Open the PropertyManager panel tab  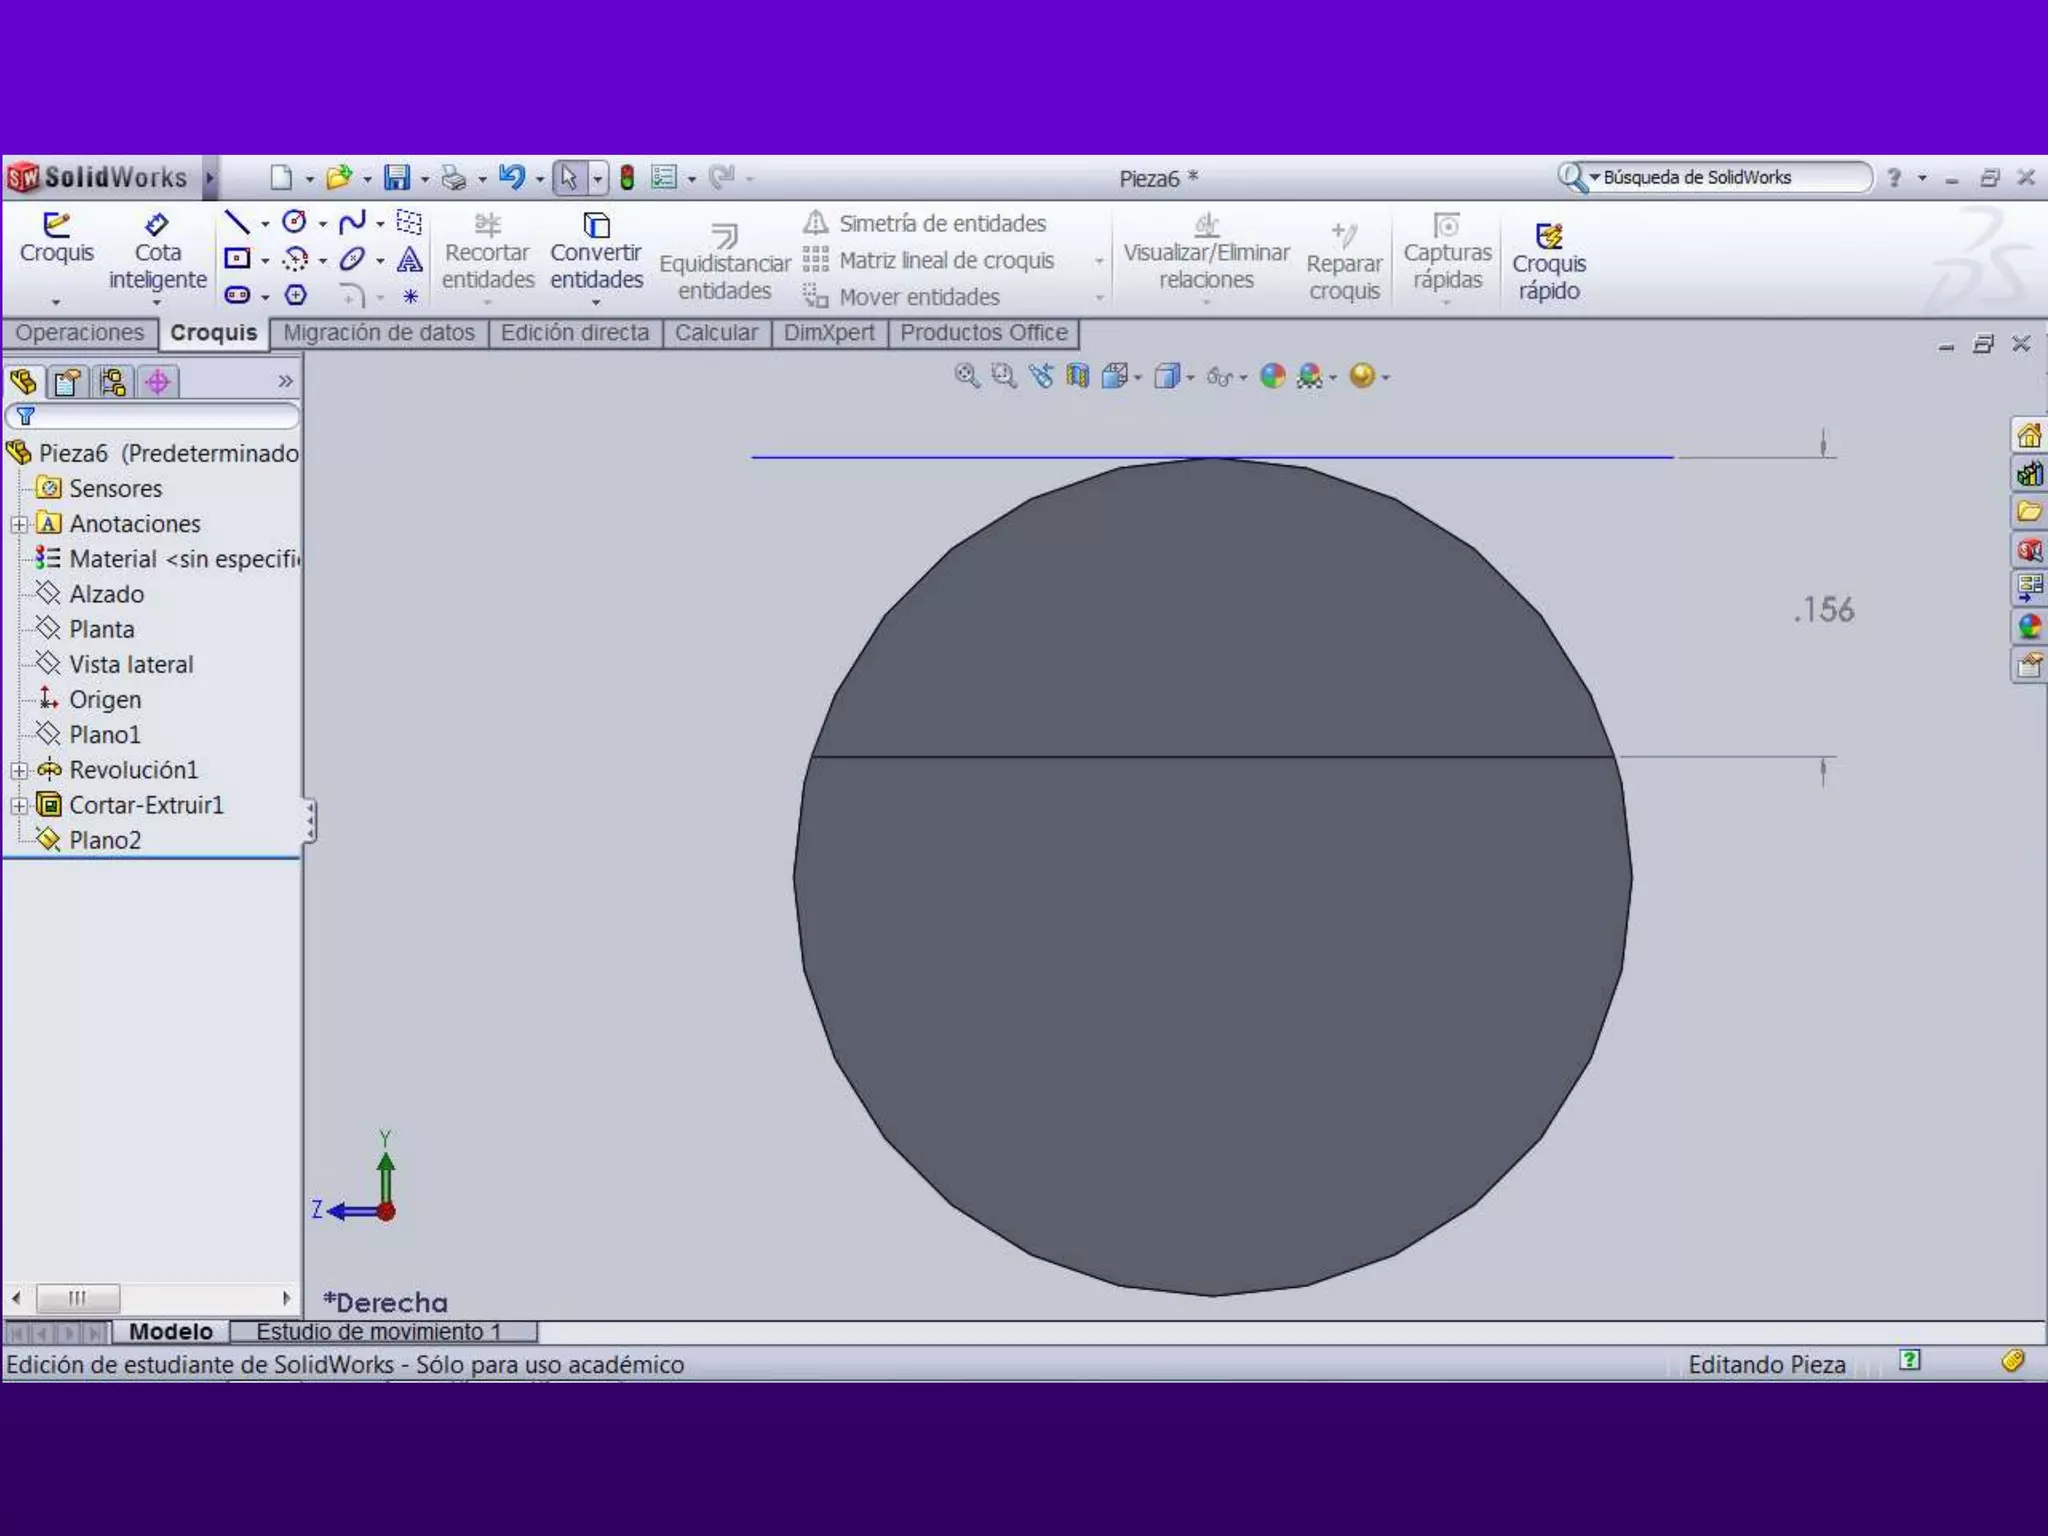tap(68, 382)
